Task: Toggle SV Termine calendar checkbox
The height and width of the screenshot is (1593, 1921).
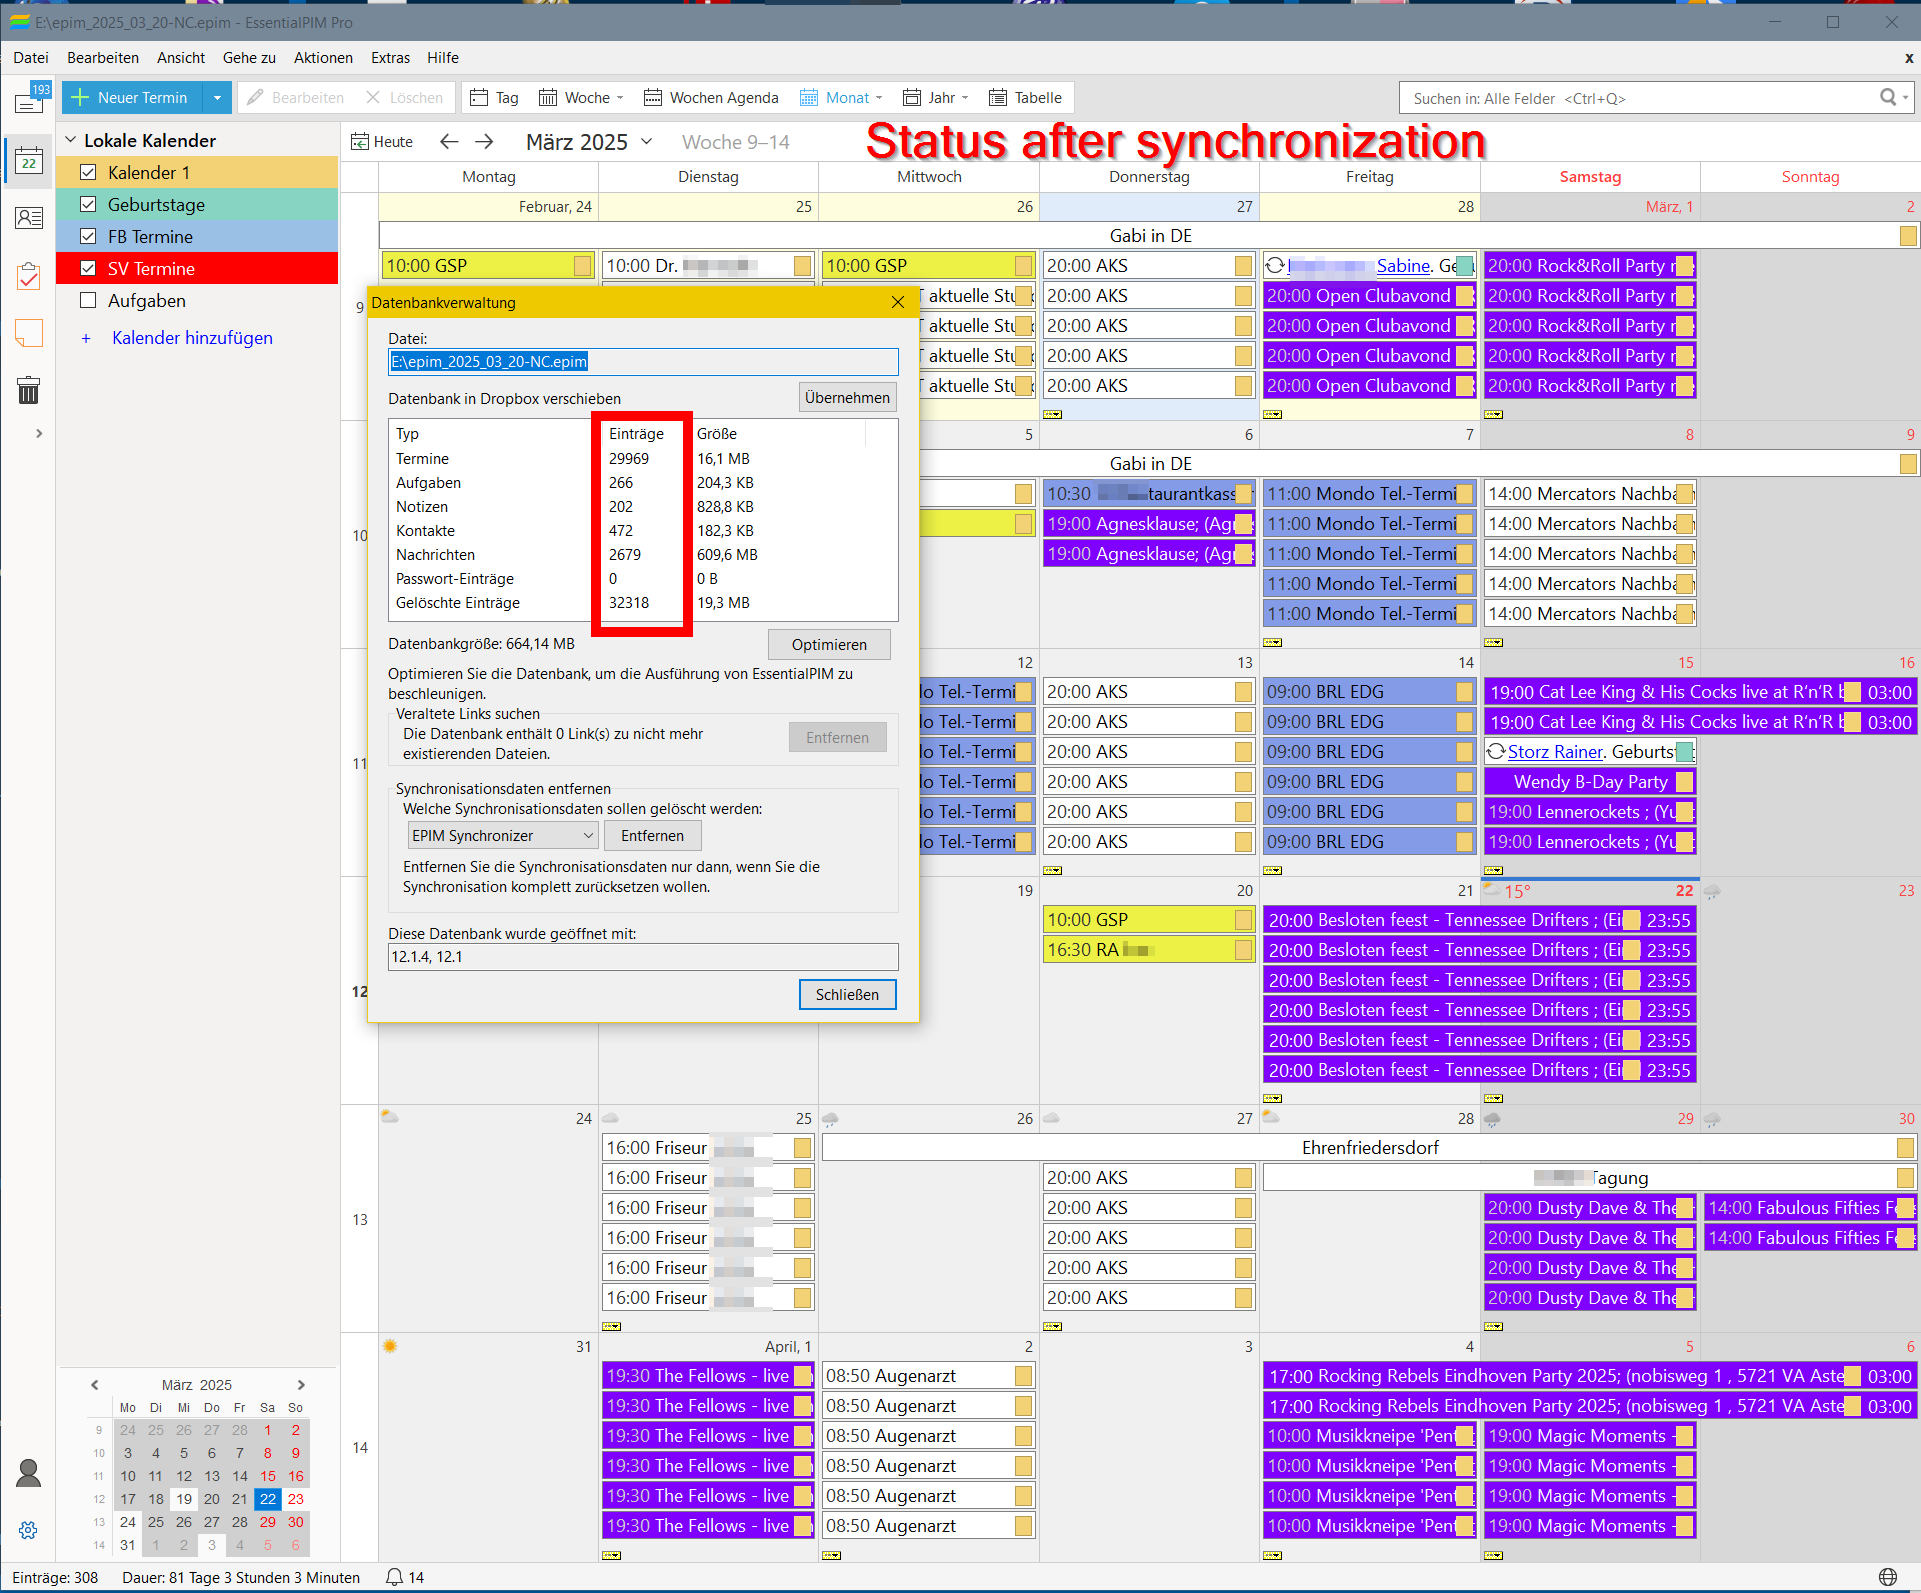Action: [x=88, y=268]
